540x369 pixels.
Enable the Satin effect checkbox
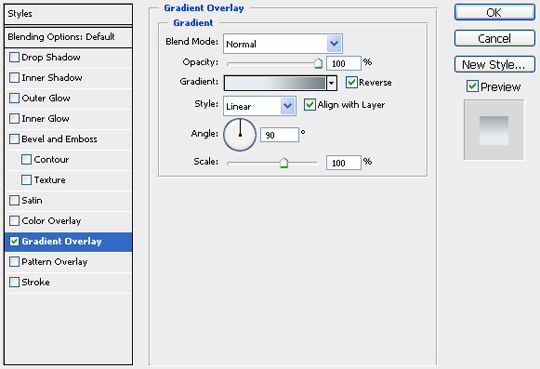pyautogui.click(x=14, y=200)
